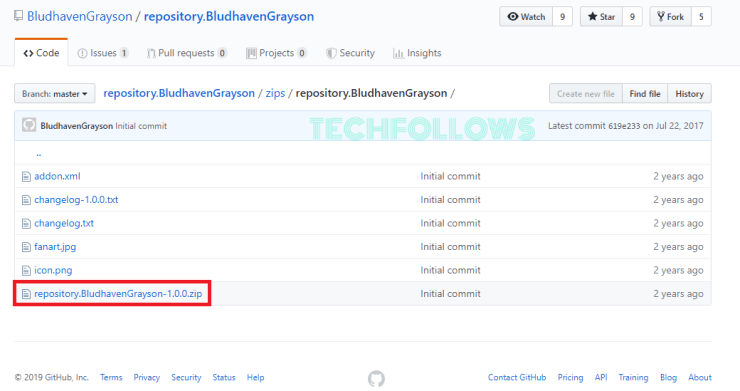Open the Blog footer link
Screen dimensions: 740x391
click(x=668, y=377)
